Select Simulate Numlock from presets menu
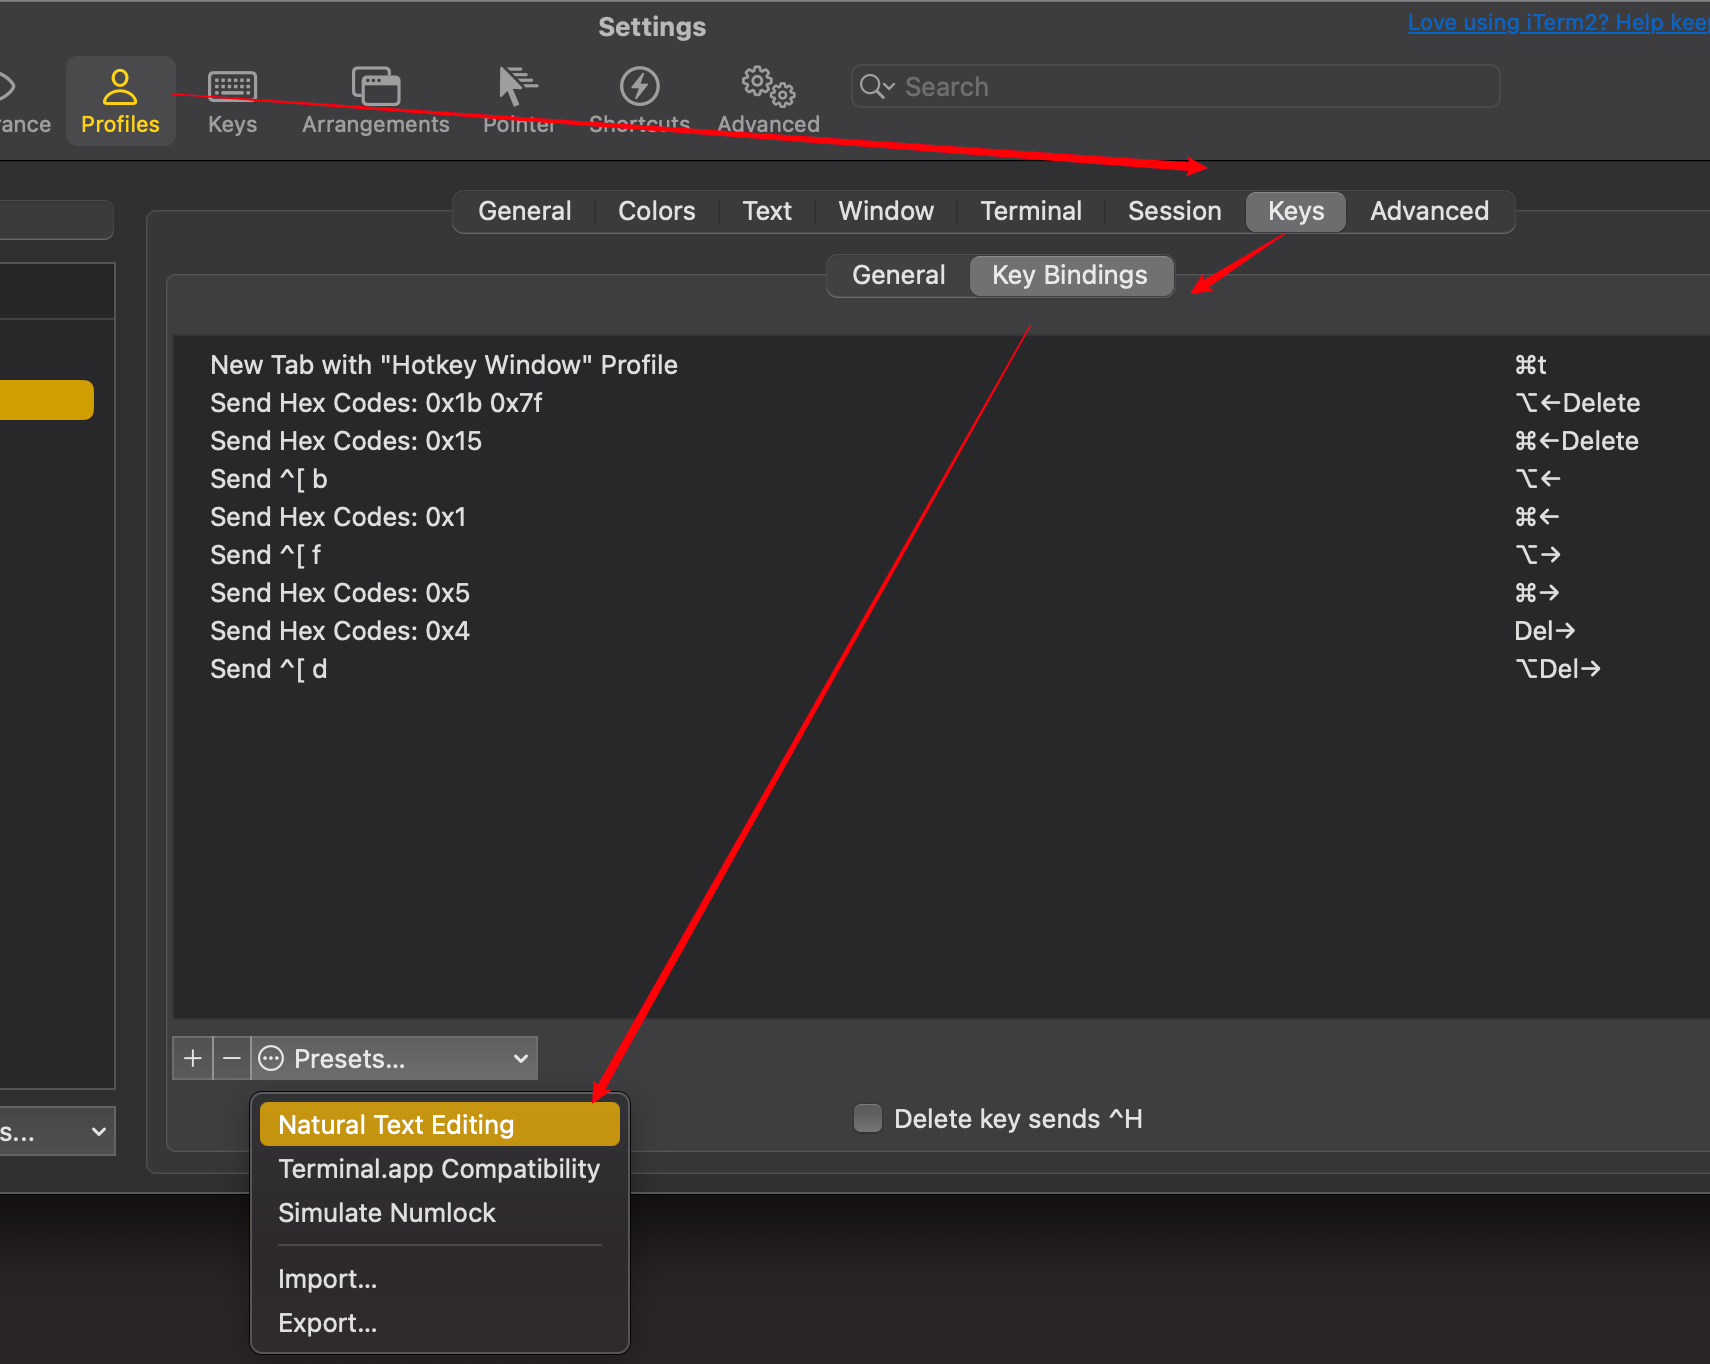This screenshot has width=1710, height=1364. pyautogui.click(x=387, y=1213)
